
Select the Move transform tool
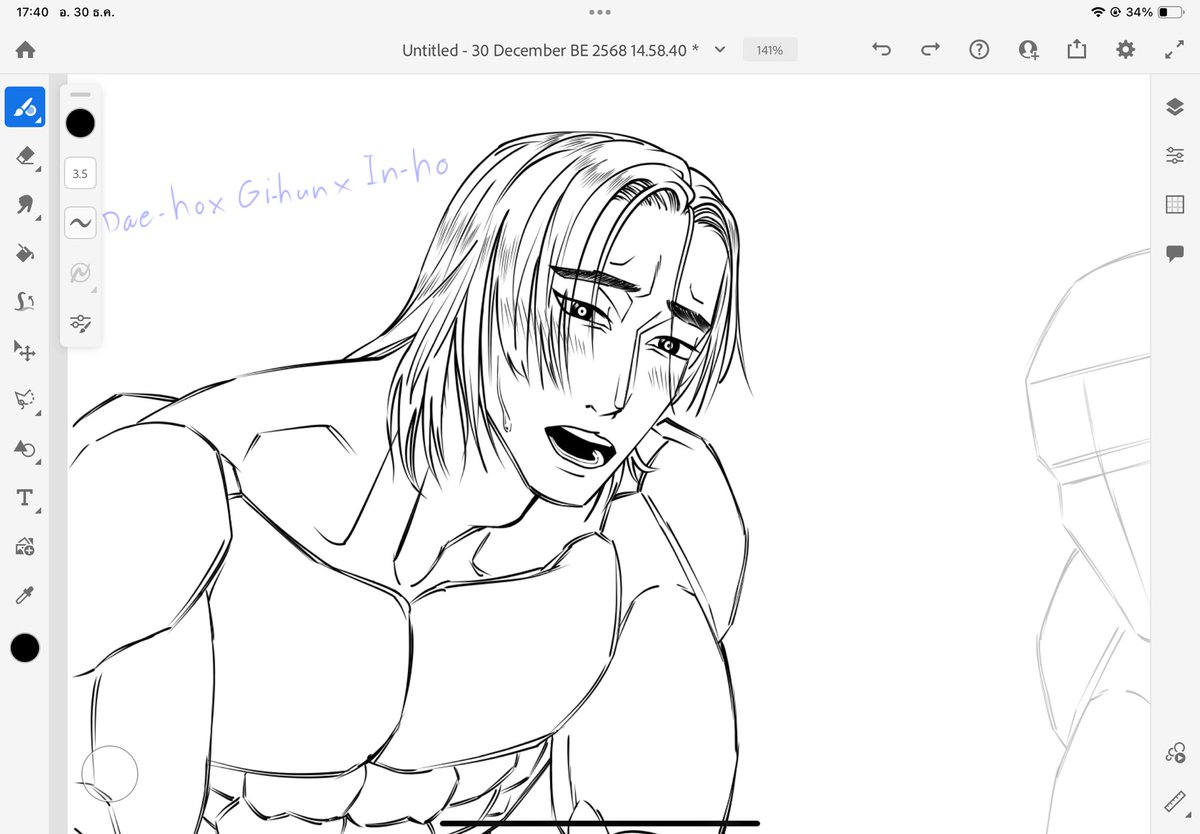[x=25, y=351]
